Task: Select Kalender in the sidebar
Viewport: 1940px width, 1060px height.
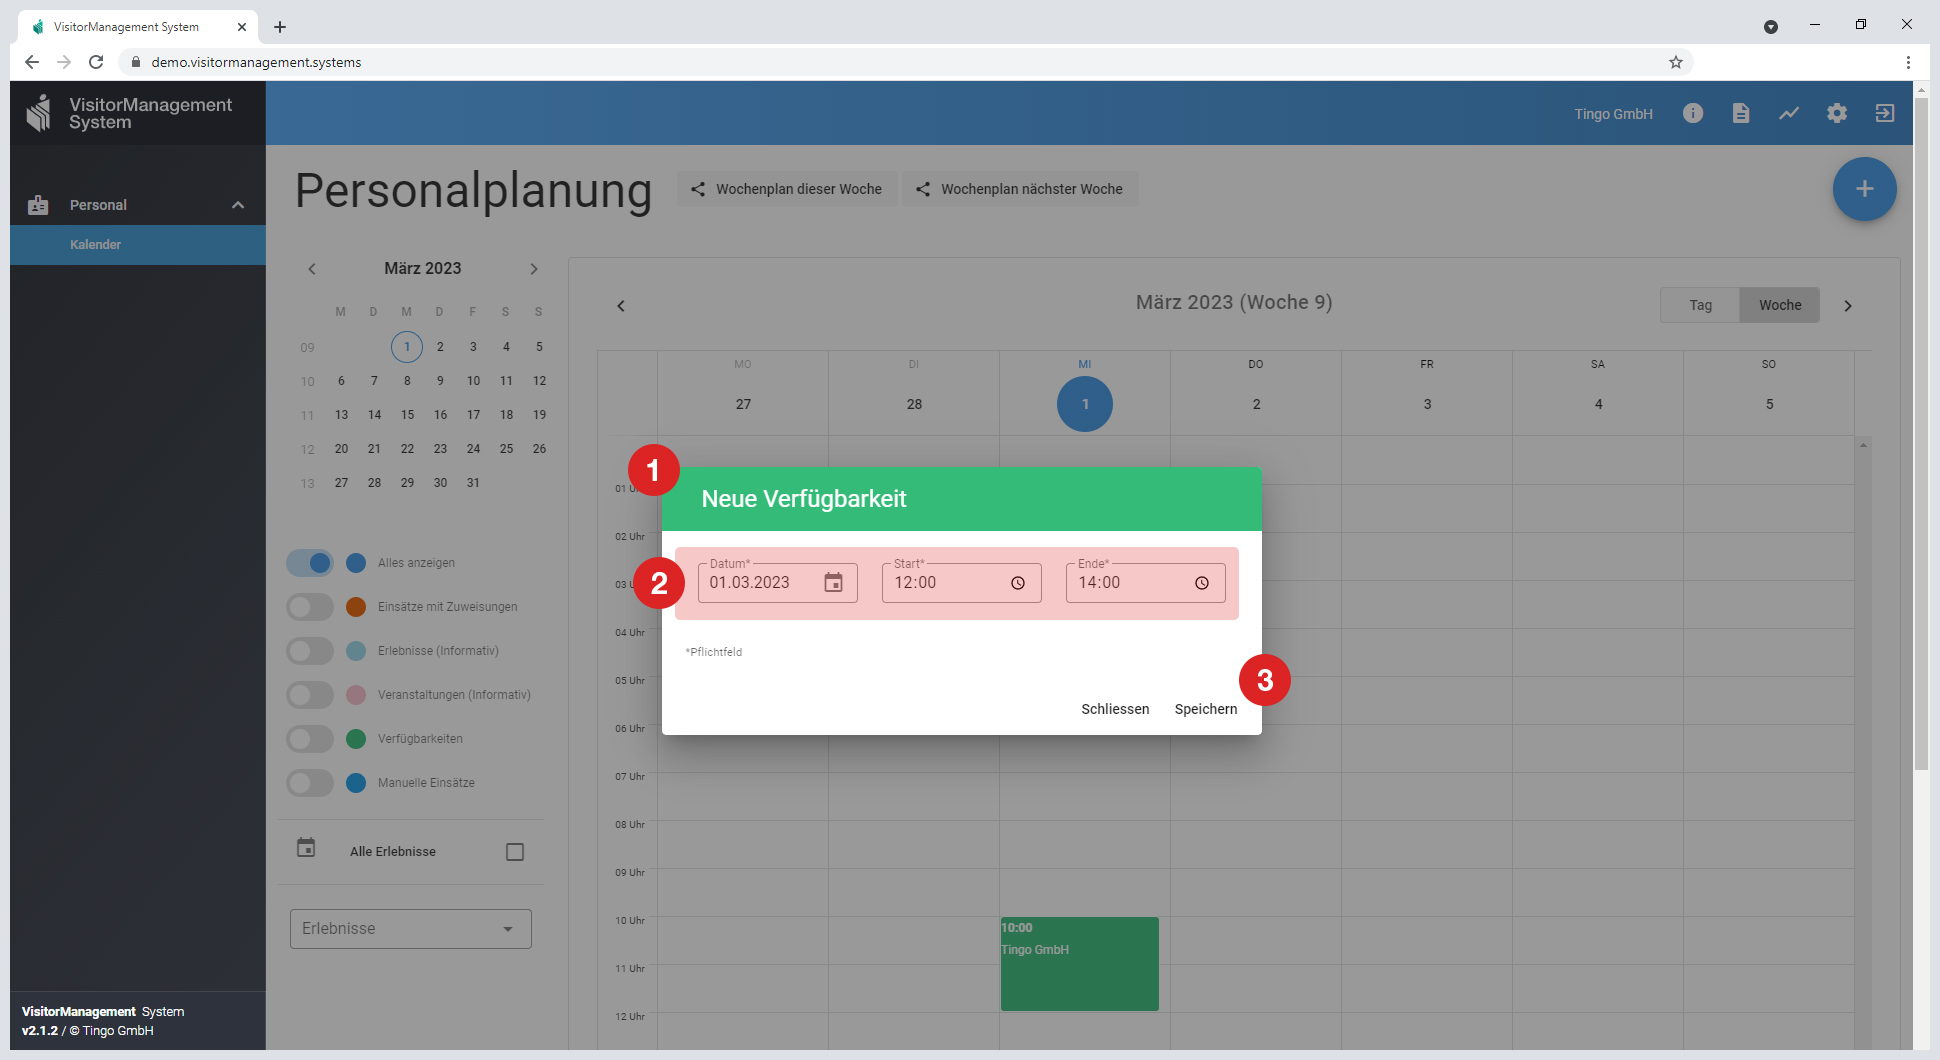Action: click(x=96, y=245)
